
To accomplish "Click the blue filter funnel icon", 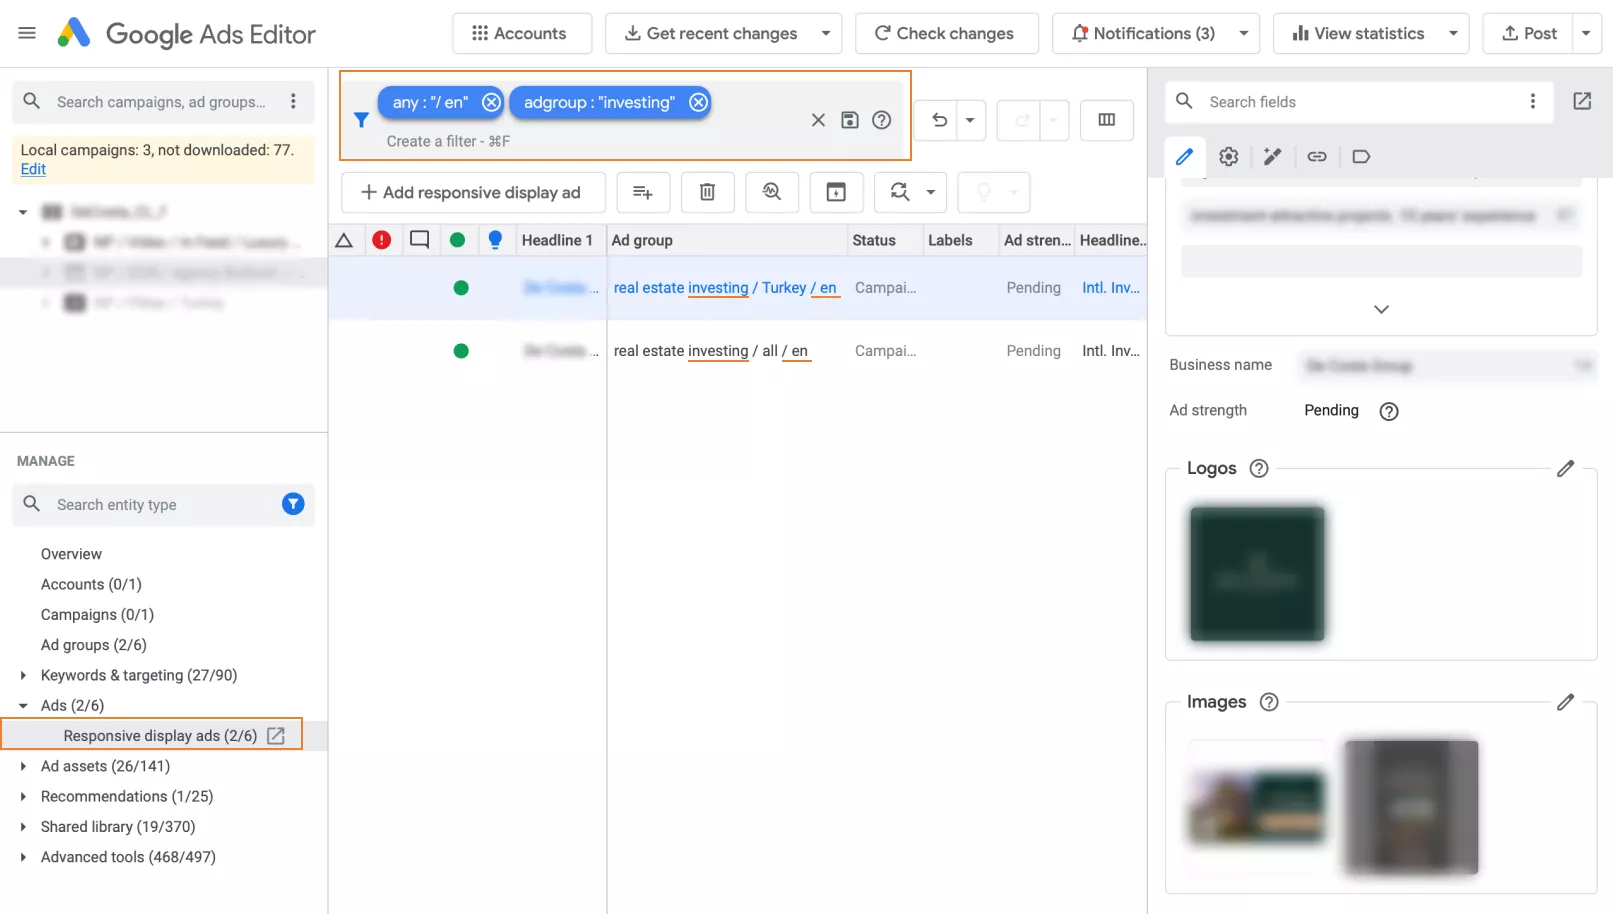I will click(x=361, y=120).
